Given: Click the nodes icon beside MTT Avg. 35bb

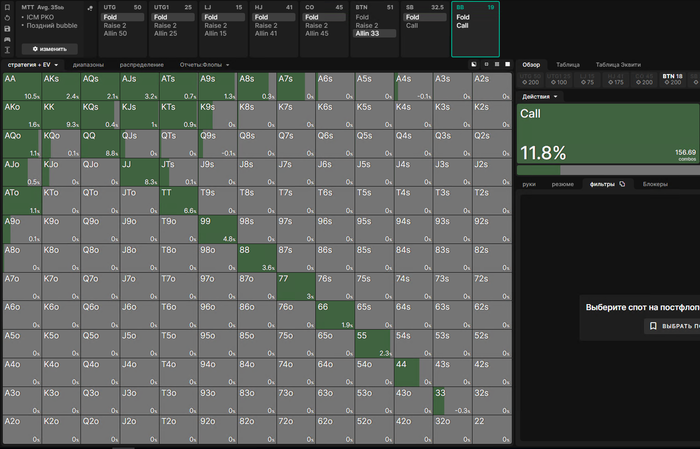Looking at the screenshot, I should pyautogui.click(x=90, y=8).
